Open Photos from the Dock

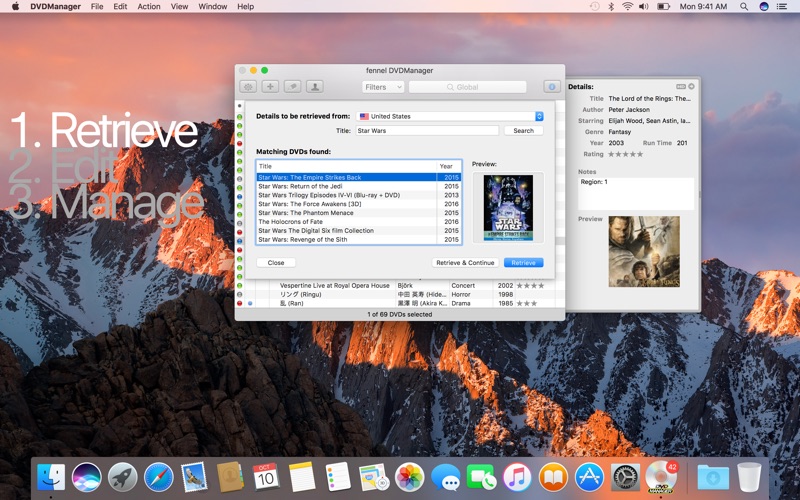tap(409, 478)
